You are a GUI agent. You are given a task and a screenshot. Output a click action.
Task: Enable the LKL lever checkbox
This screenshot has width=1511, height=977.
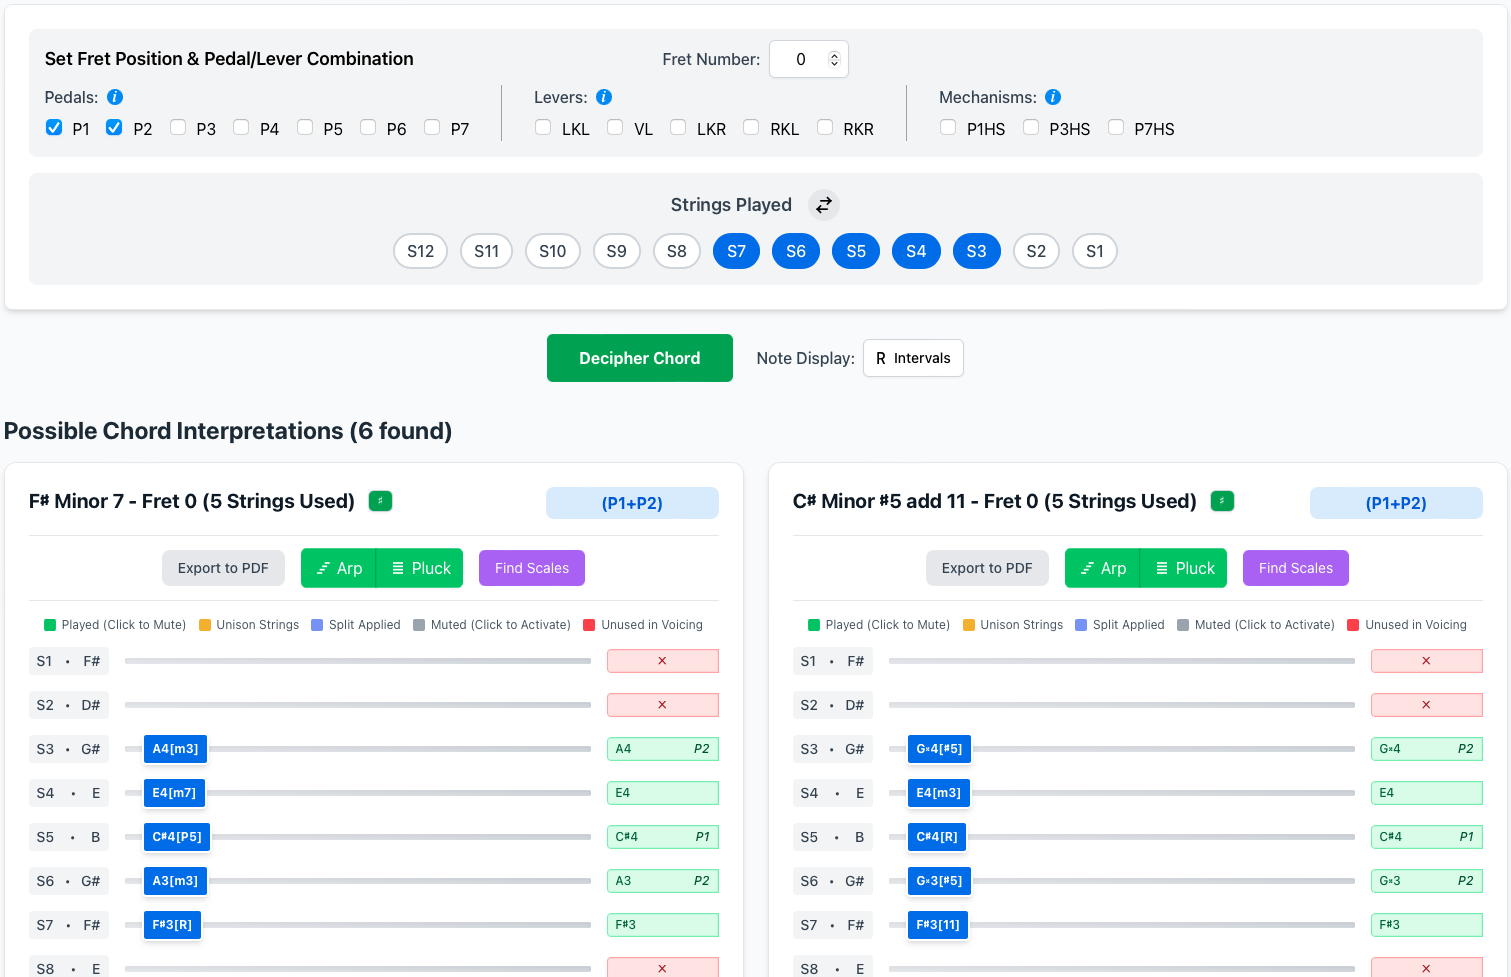coord(543,128)
